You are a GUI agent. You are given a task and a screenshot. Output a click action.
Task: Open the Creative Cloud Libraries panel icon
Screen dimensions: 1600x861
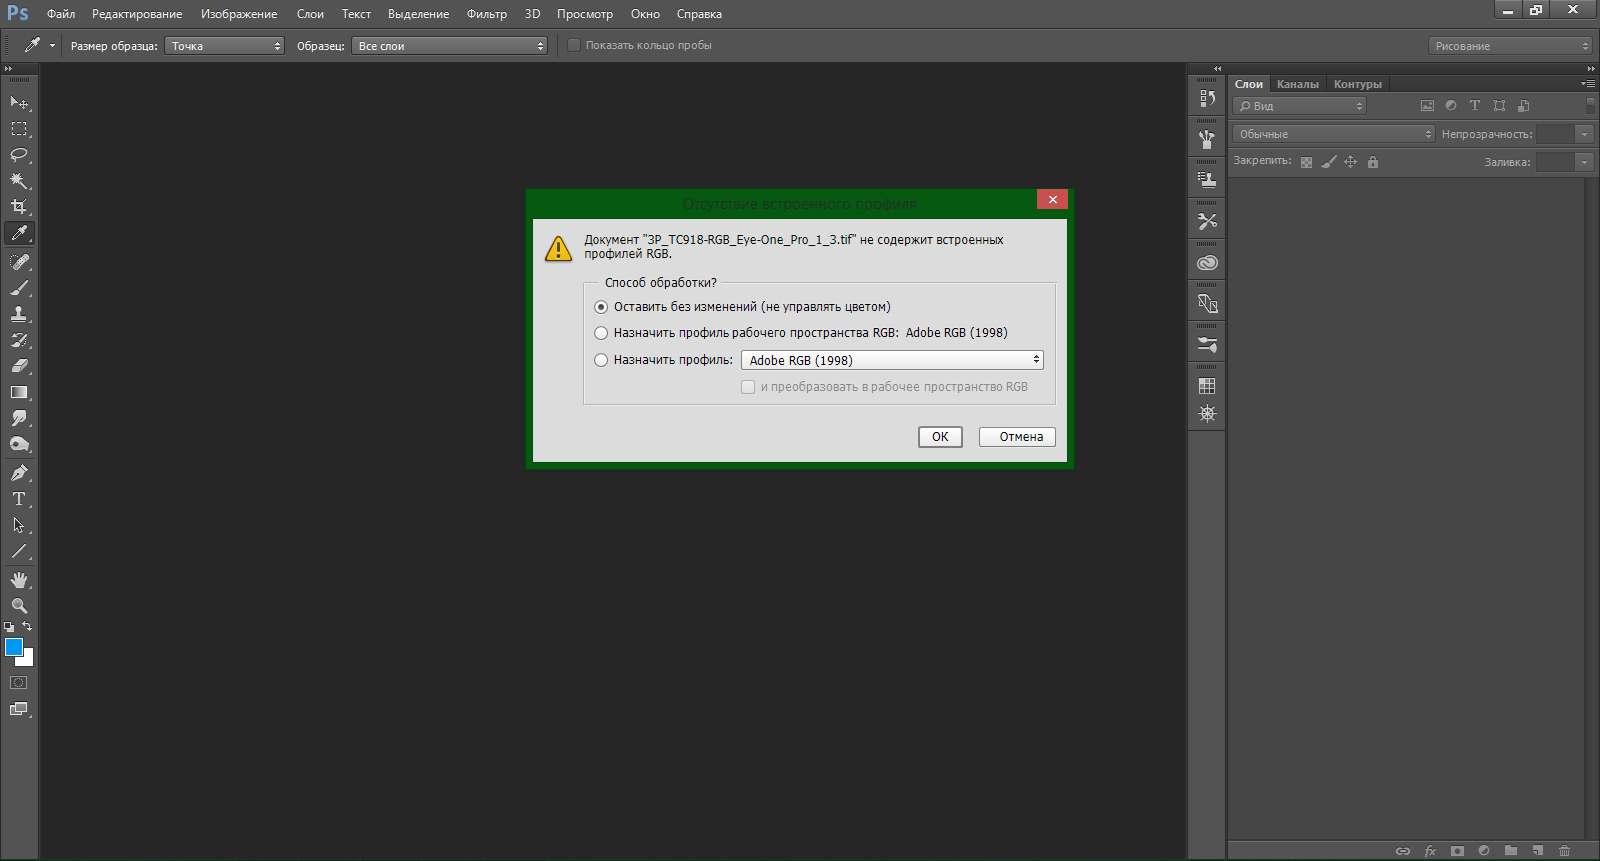click(x=1207, y=263)
